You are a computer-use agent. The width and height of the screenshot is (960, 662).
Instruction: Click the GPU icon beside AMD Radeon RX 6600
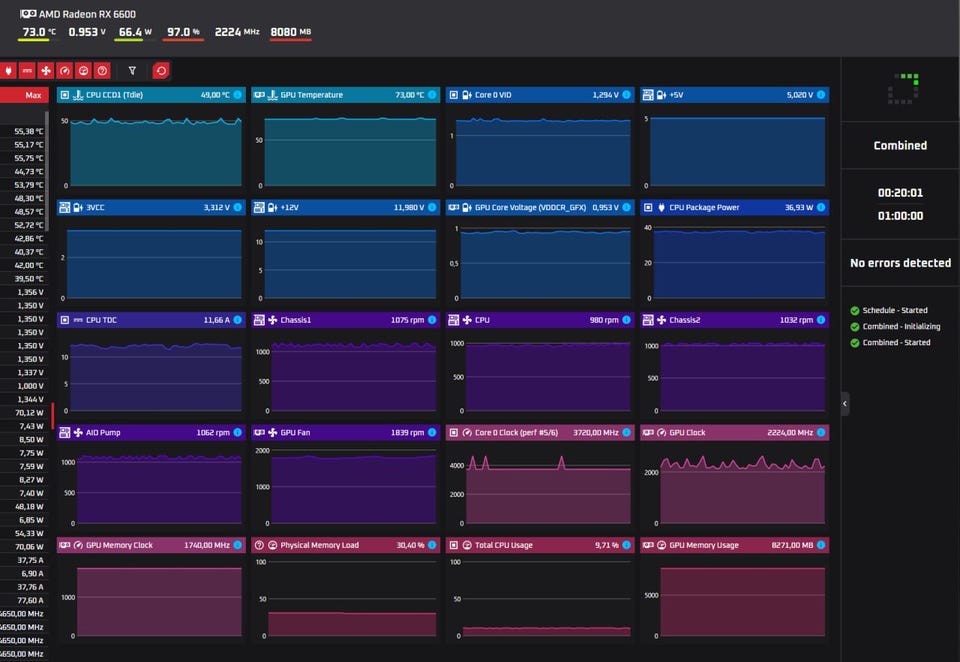point(28,13)
